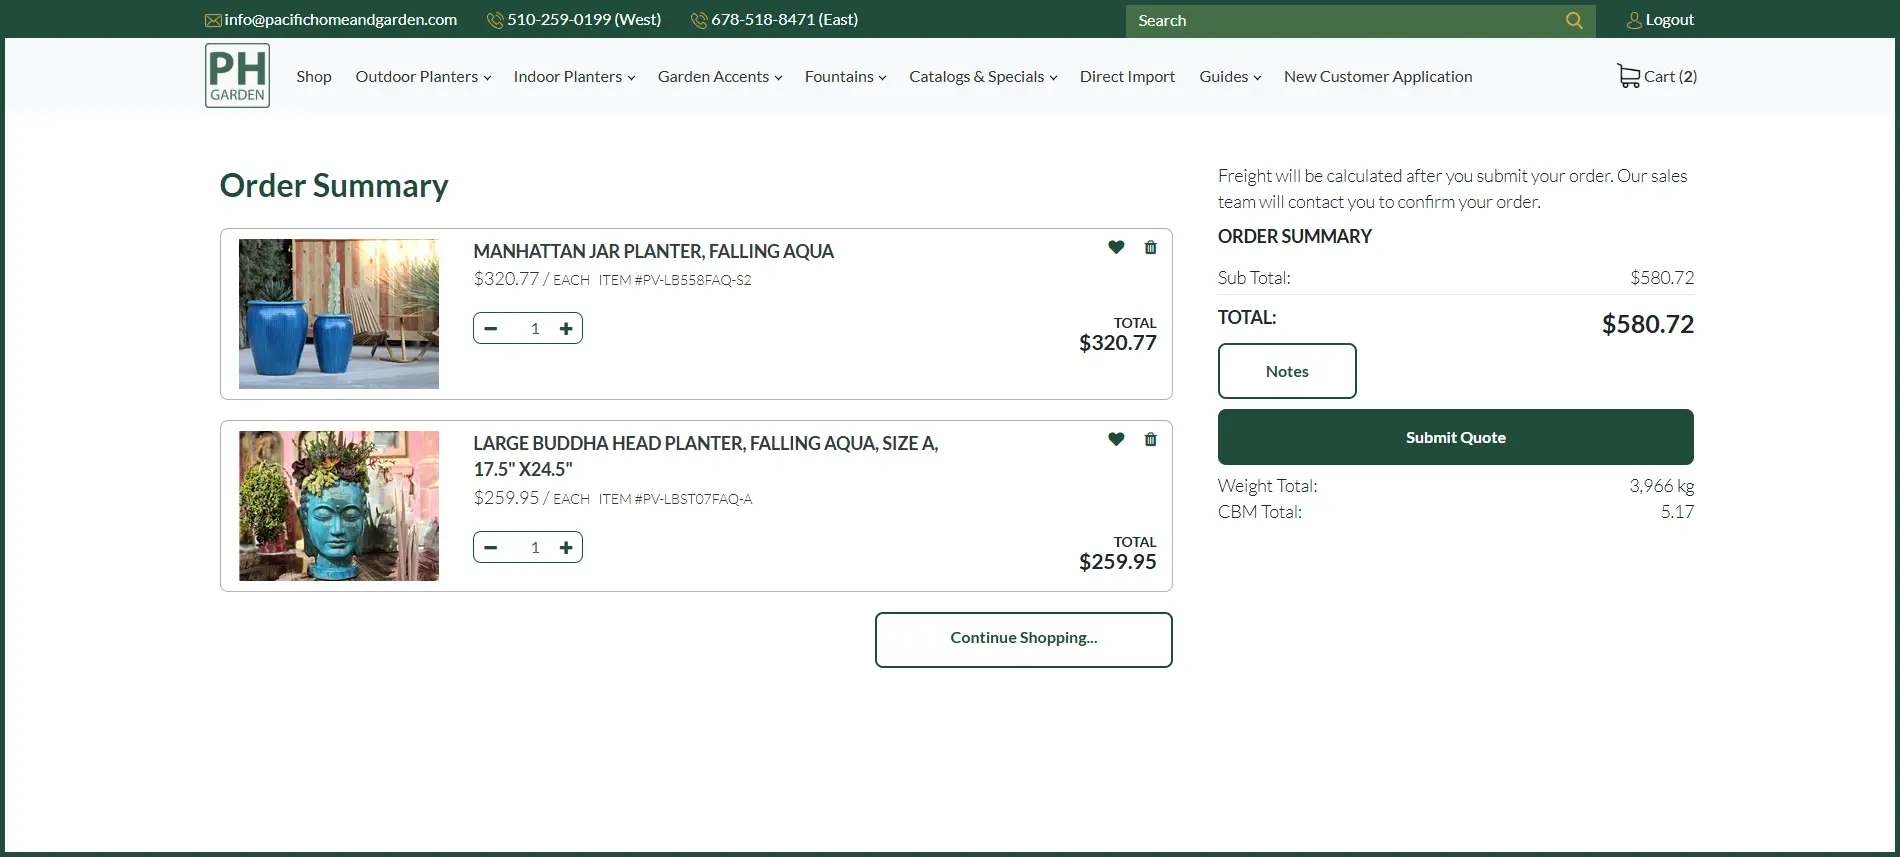
Task: Increase Manhattan Jar Planter quantity
Action: [x=566, y=328]
